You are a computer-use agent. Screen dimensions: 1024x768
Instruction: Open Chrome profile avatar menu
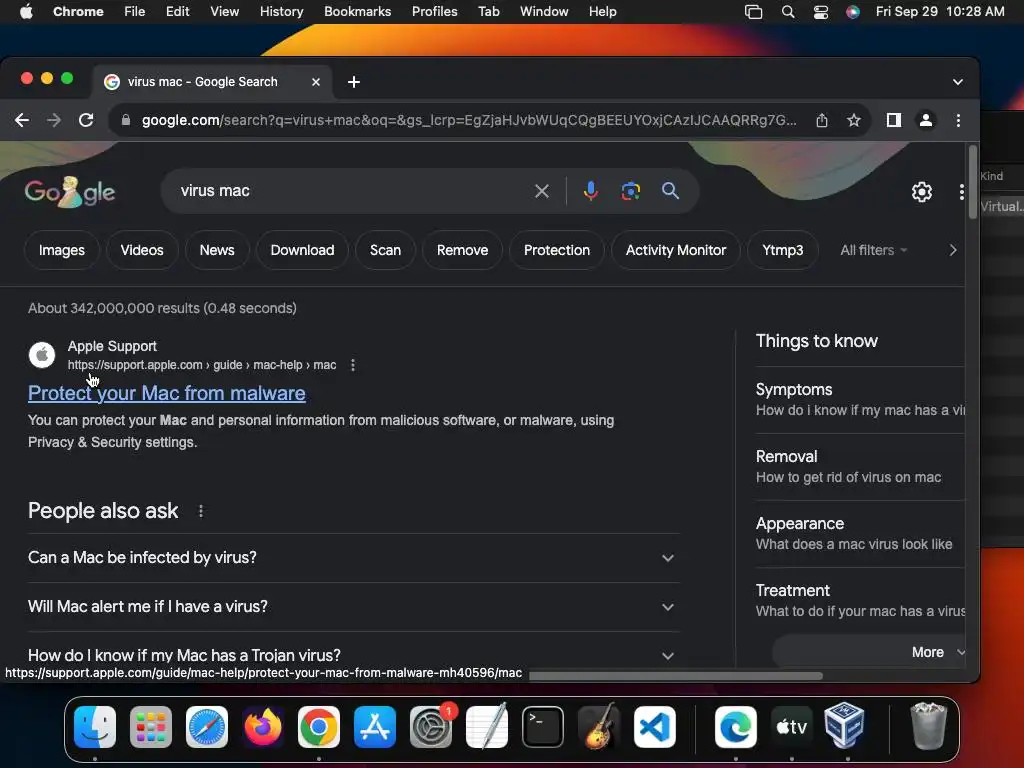click(925, 120)
